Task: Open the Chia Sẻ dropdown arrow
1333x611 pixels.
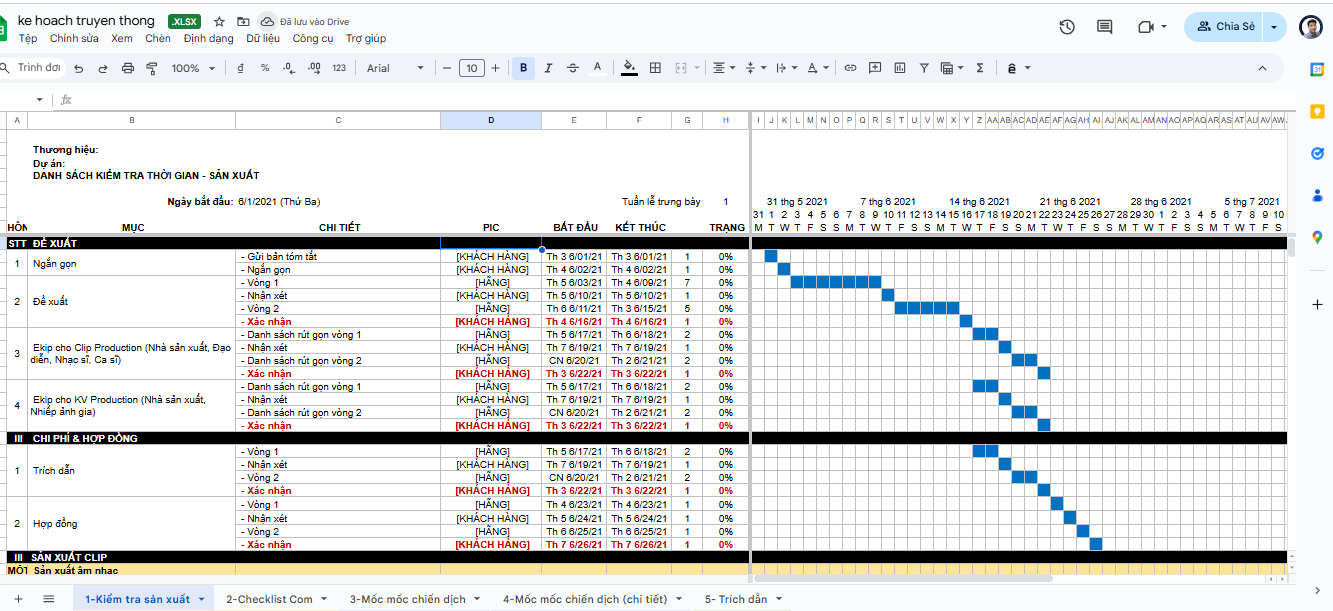Action: point(1273,27)
